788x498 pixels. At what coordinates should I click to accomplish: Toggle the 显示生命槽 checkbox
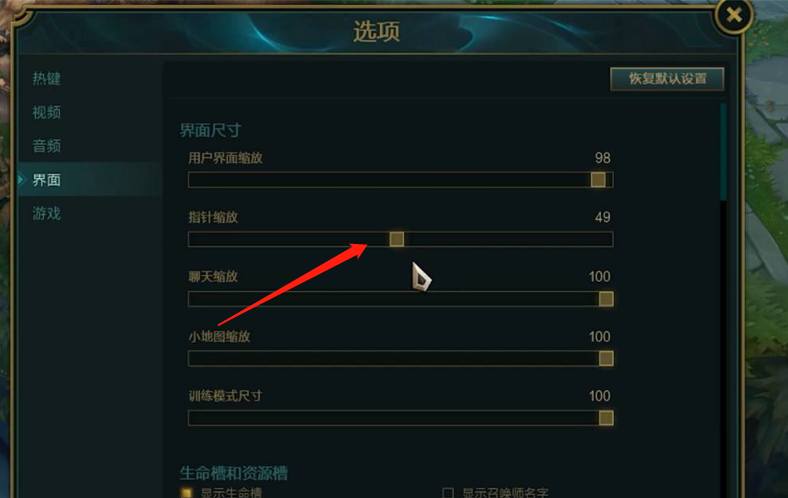coord(186,492)
